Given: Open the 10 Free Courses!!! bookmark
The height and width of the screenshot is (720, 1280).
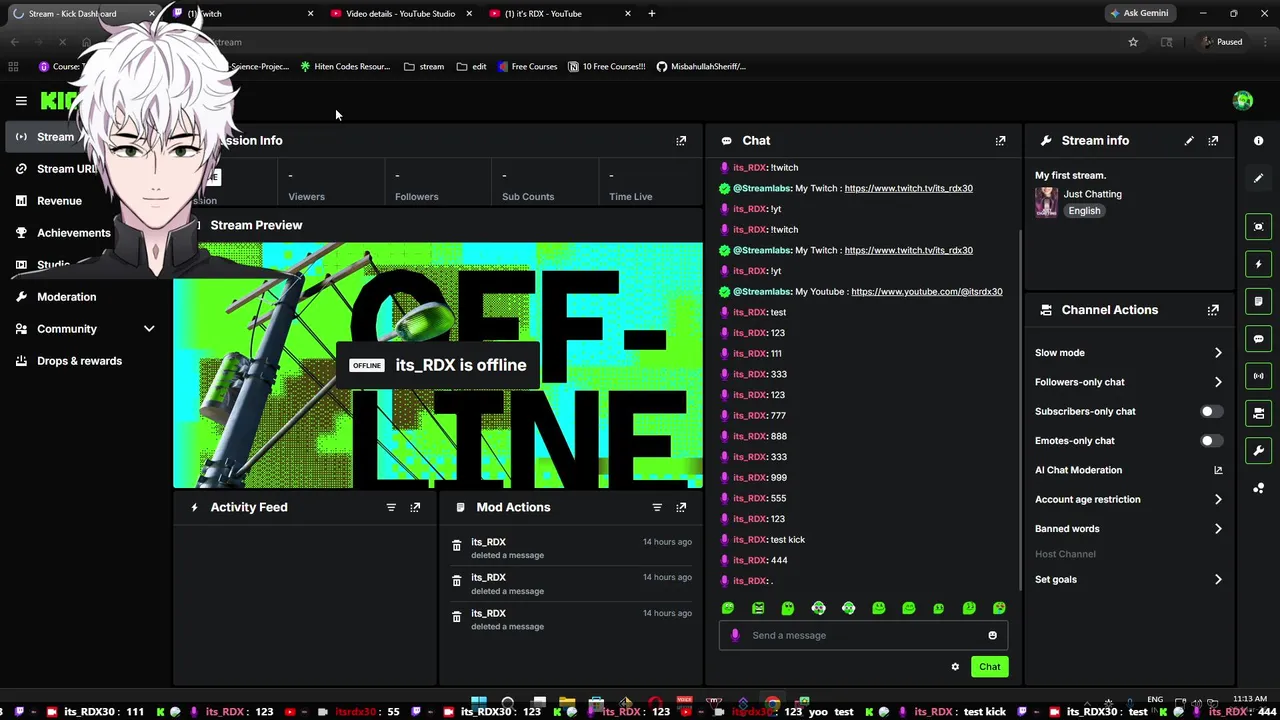Looking at the screenshot, I should pos(606,67).
